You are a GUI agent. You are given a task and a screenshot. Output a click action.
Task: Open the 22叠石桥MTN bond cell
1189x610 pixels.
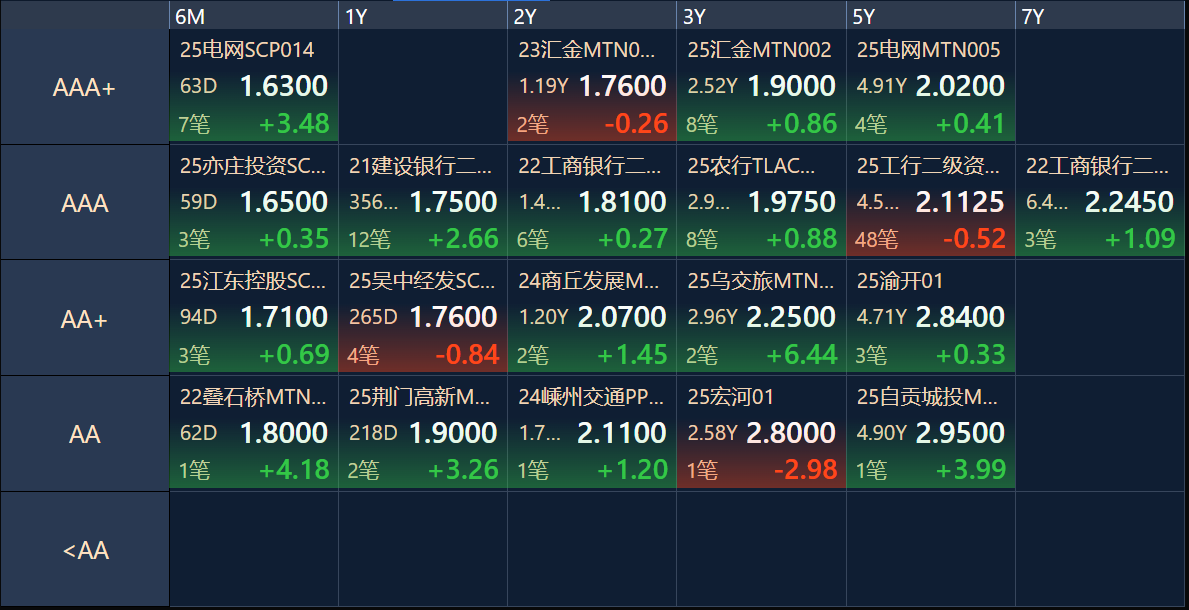[x=254, y=433]
